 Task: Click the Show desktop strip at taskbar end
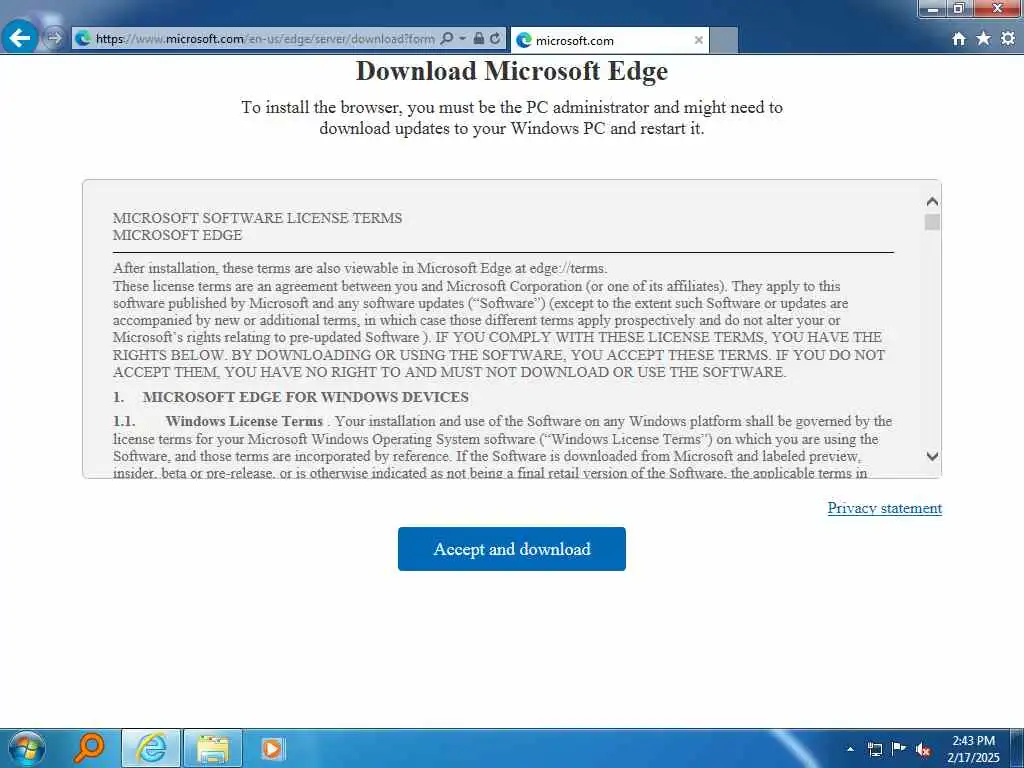point(1018,748)
